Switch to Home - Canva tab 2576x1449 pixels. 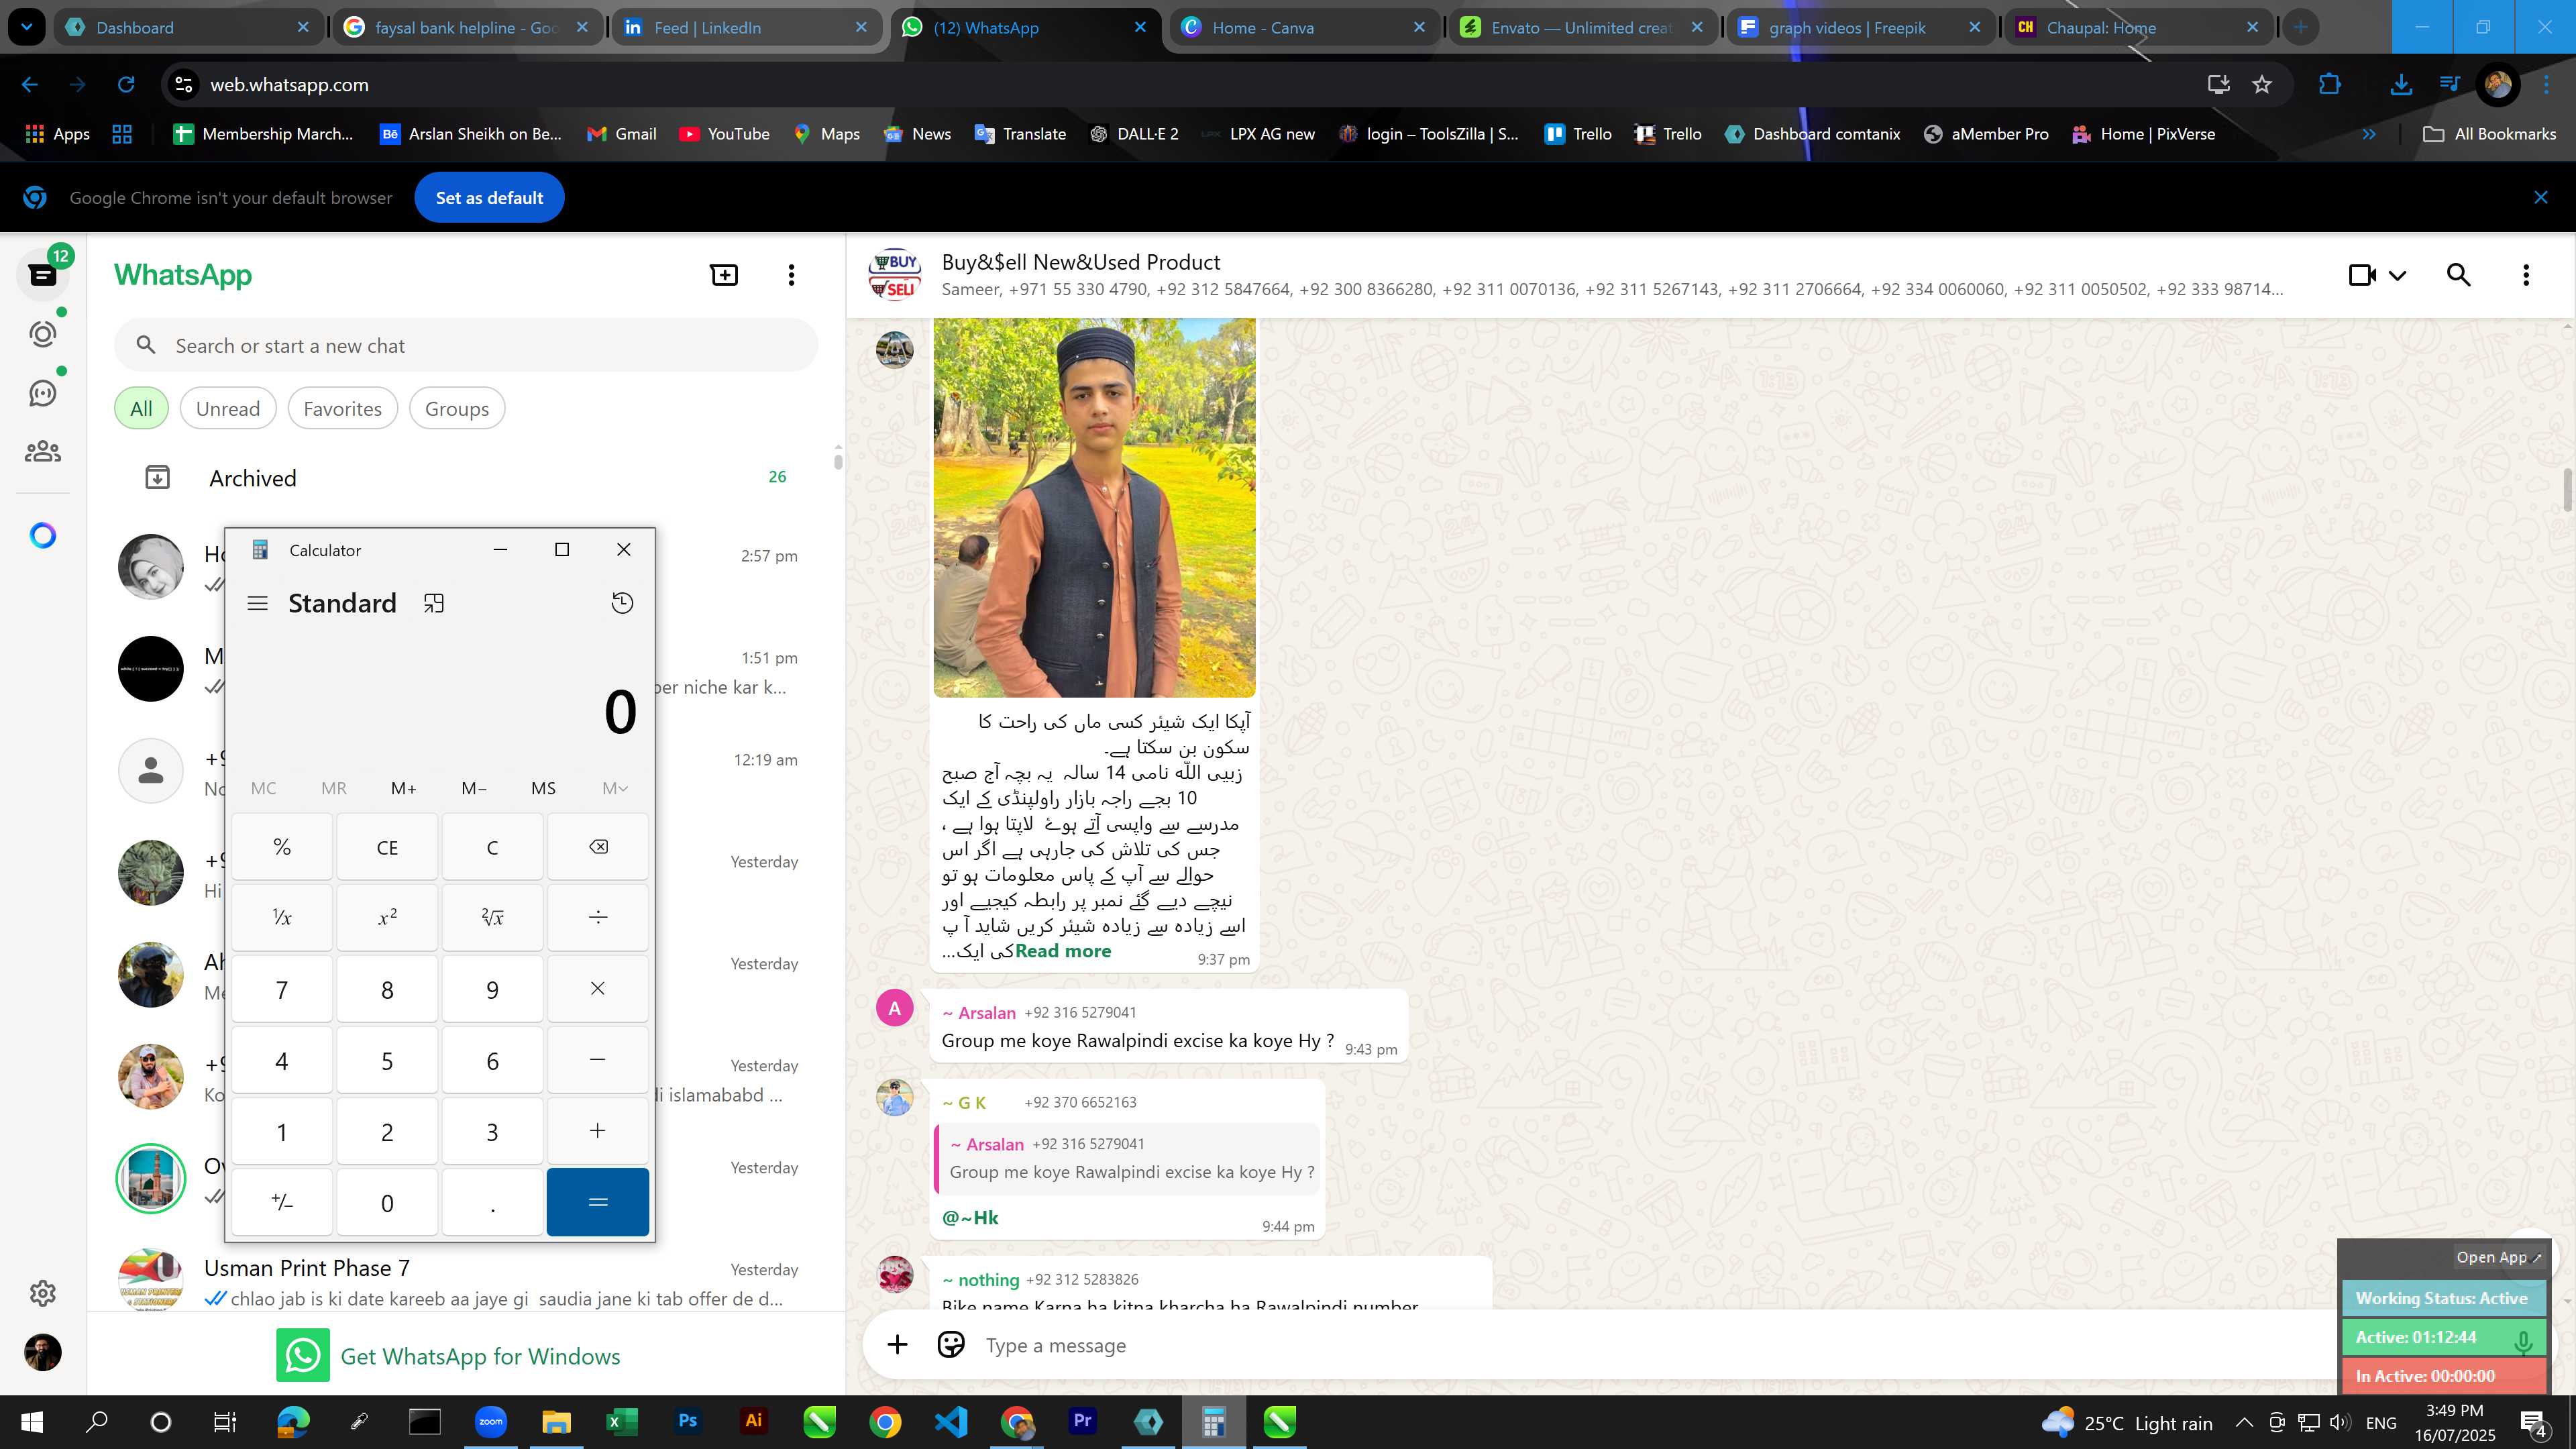[1303, 27]
